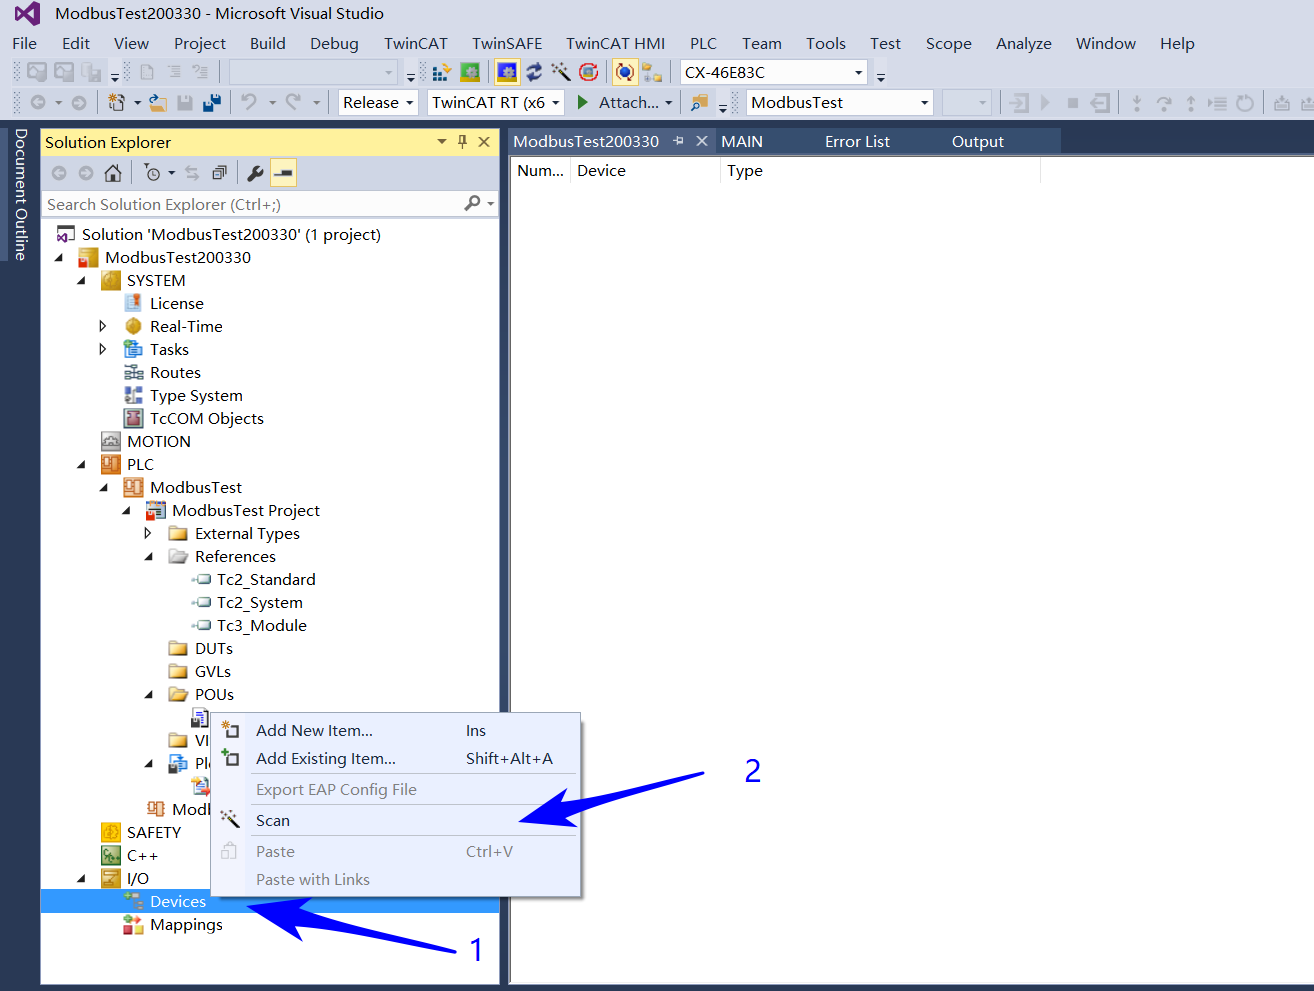Toggle Preview Selected Items in Solution Explorer

(x=283, y=173)
